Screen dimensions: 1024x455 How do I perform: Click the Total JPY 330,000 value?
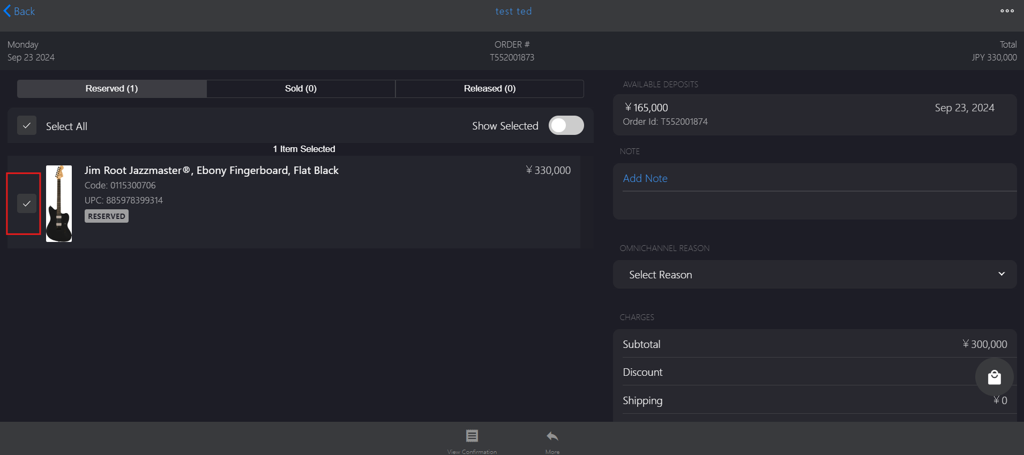coord(994,57)
